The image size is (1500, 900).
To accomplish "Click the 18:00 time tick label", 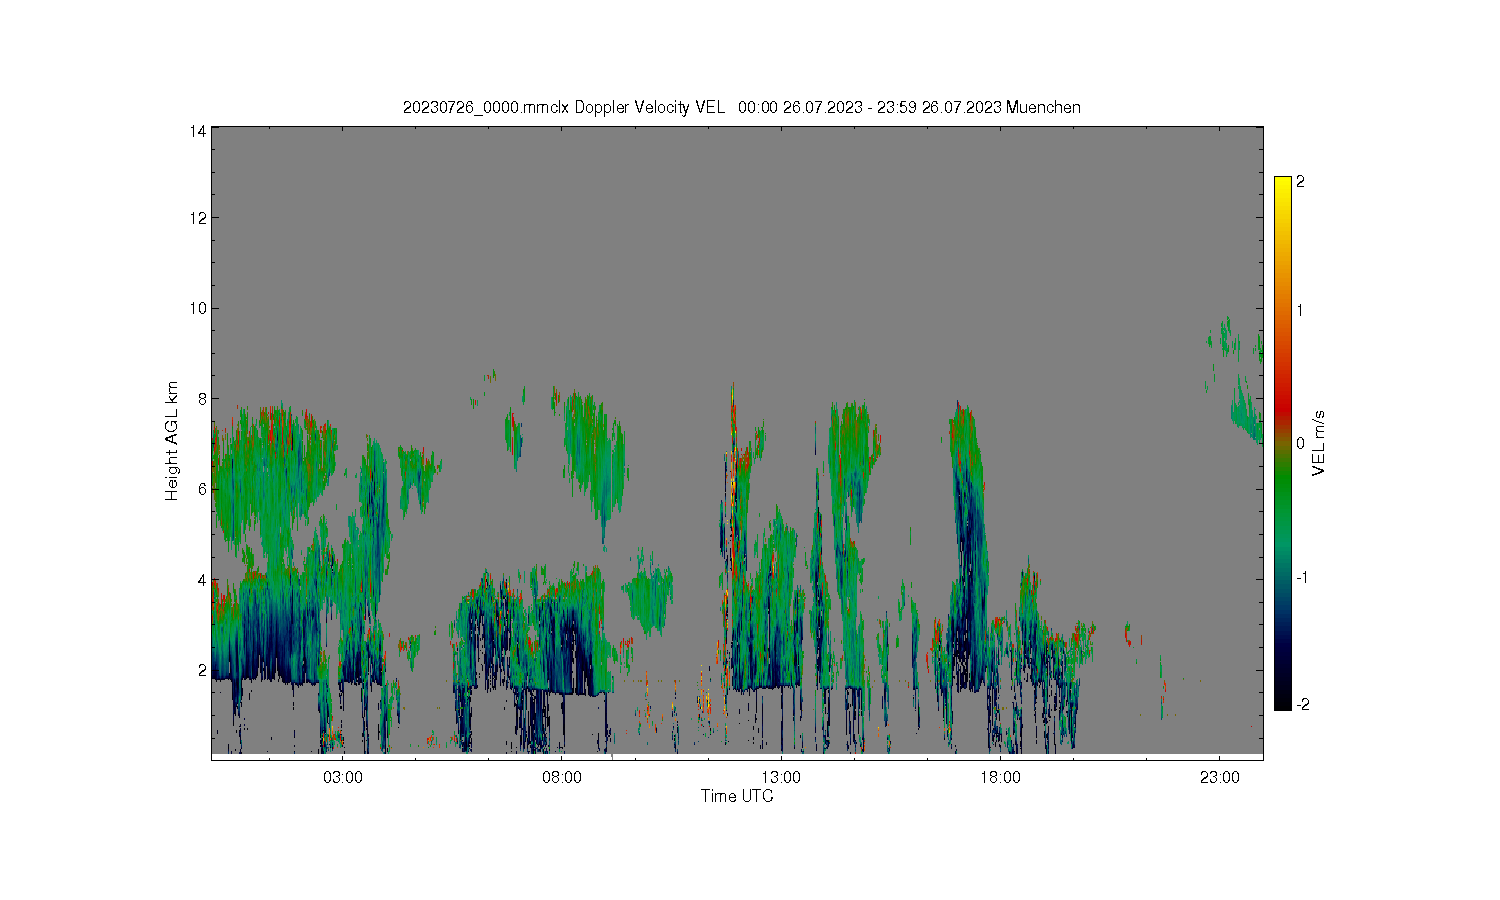I will (x=1000, y=777).
